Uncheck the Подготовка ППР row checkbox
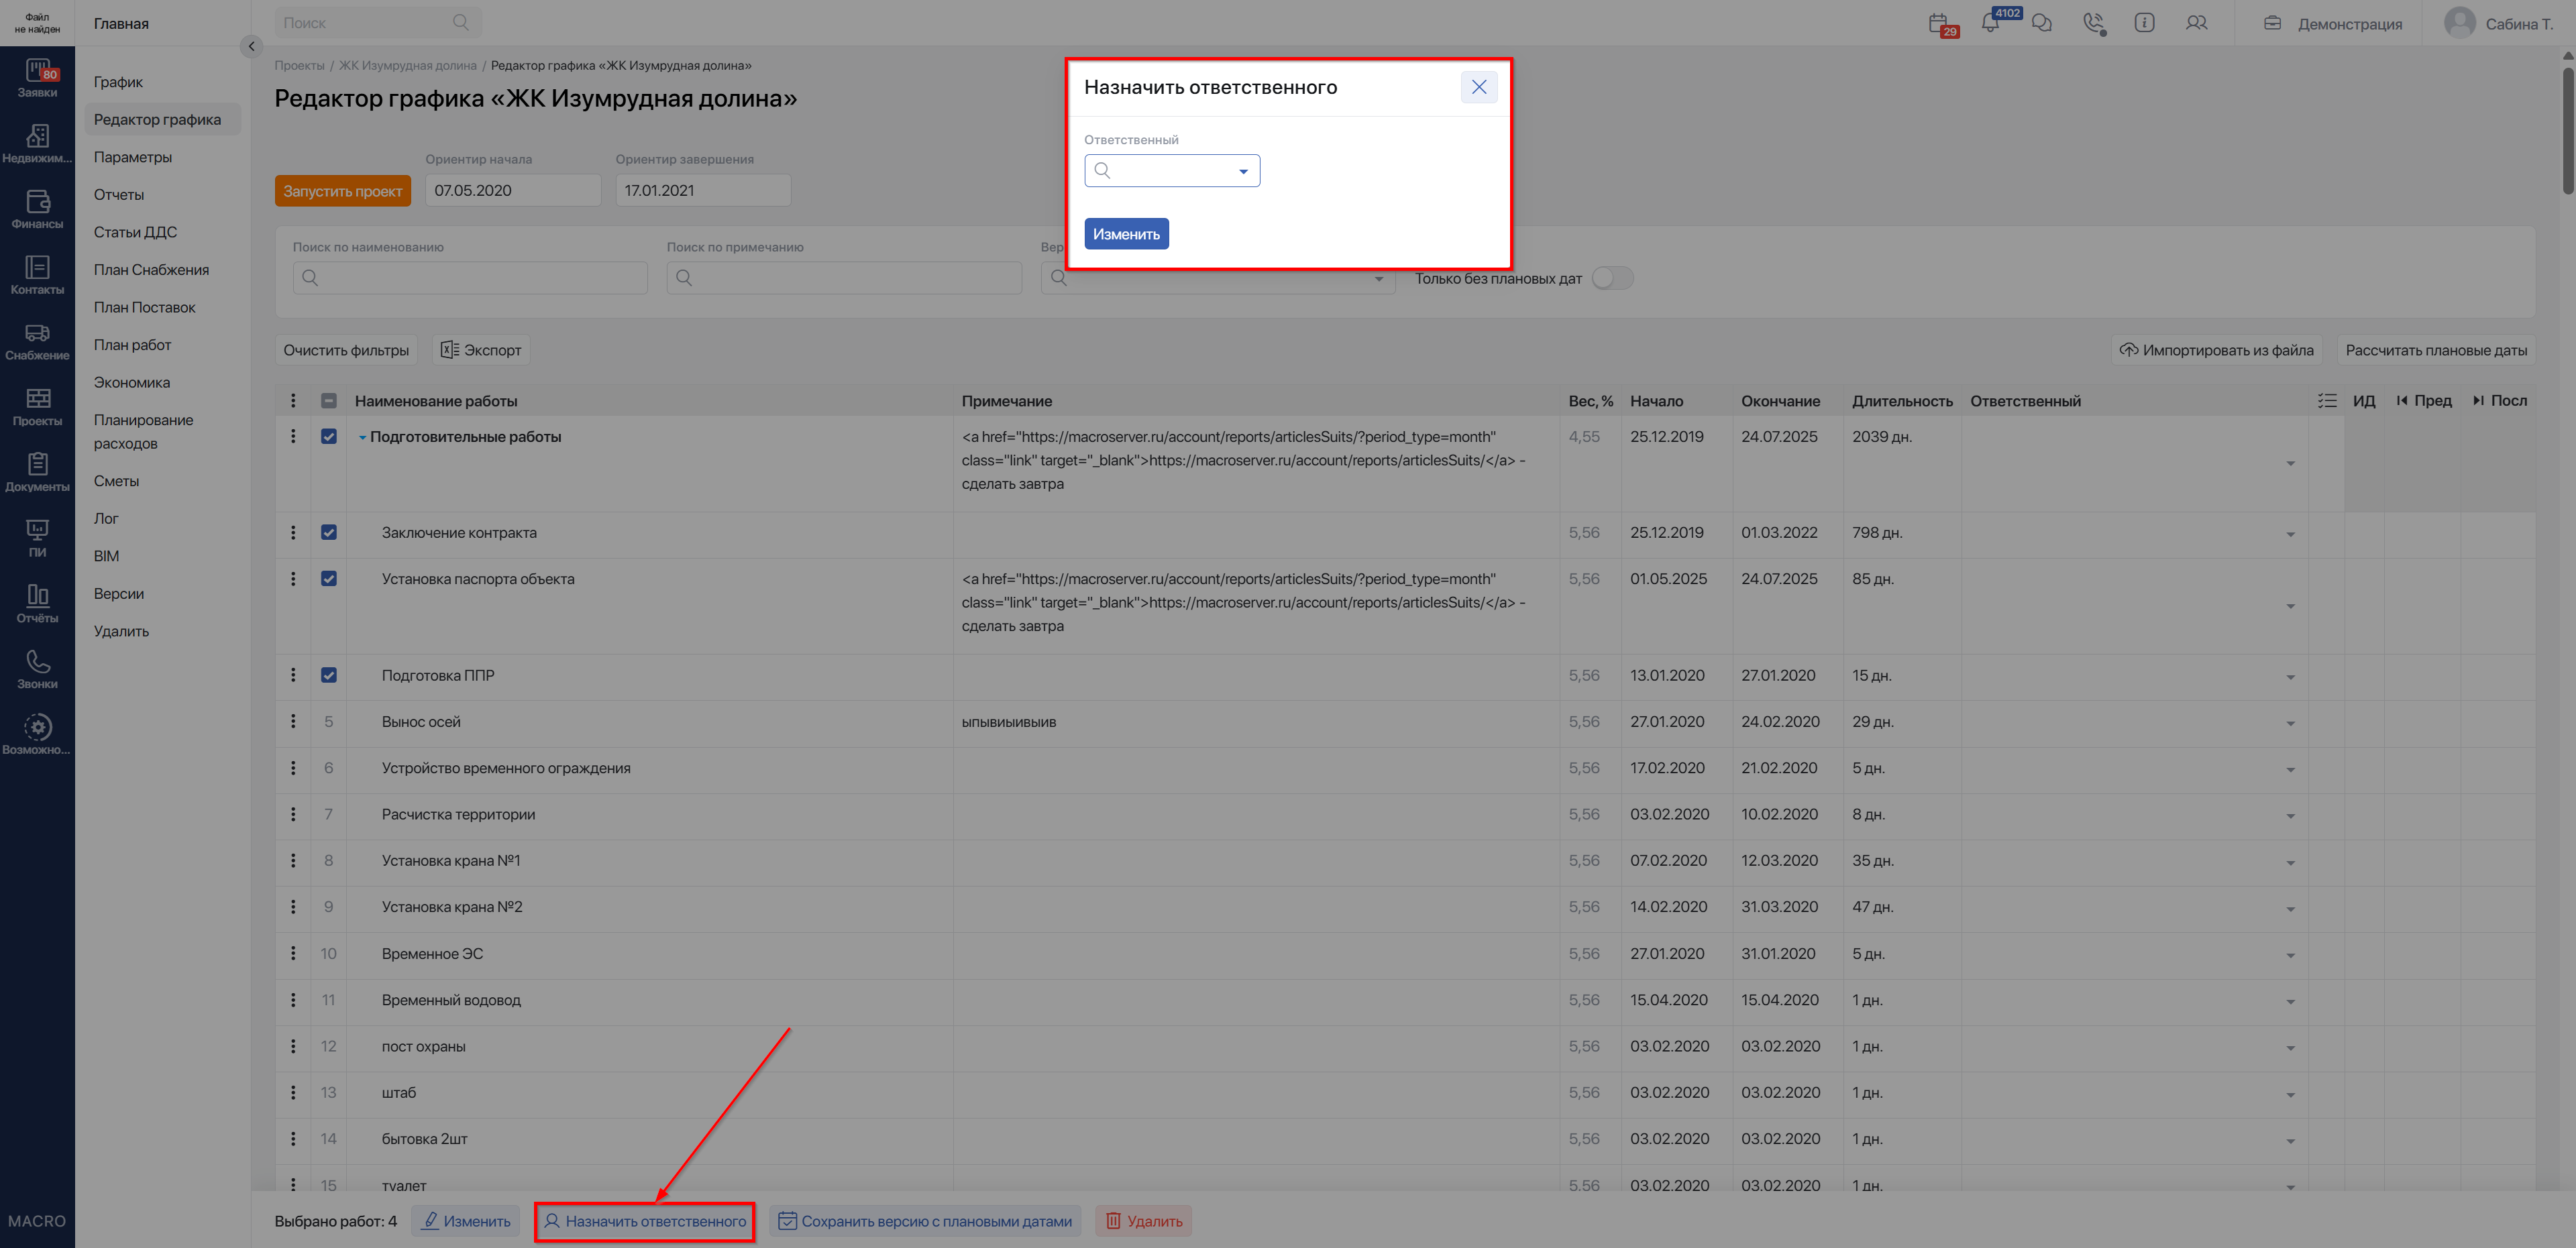The height and width of the screenshot is (1248, 2576). [x=329, y=675]
